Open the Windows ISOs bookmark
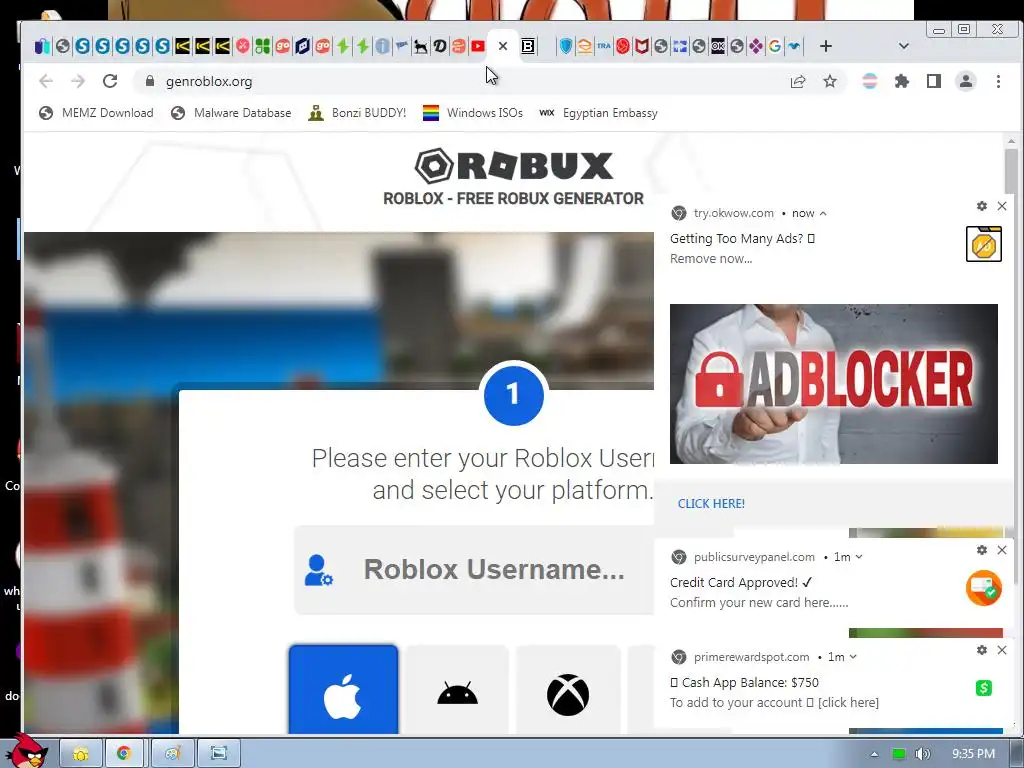Image resolution: width=1024 pixels, height=768 pixels. (x=473, y=113)
